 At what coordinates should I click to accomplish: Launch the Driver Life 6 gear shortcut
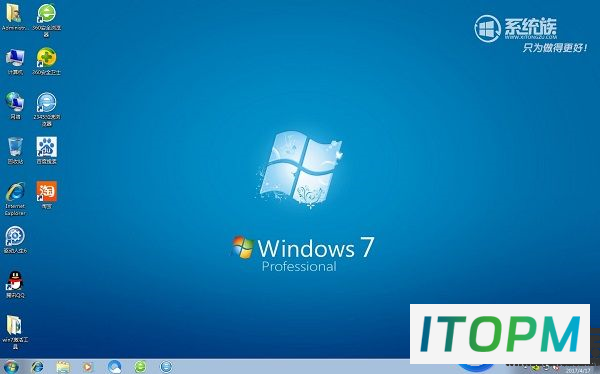15,240
